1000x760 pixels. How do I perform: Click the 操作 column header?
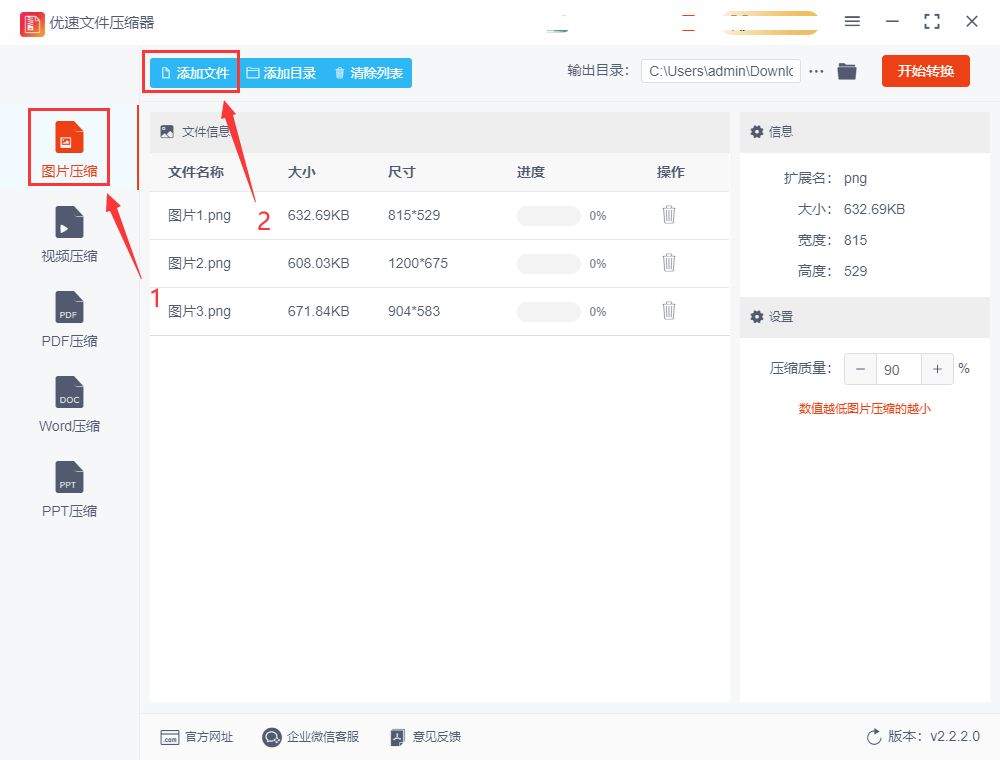click(671, 172)
